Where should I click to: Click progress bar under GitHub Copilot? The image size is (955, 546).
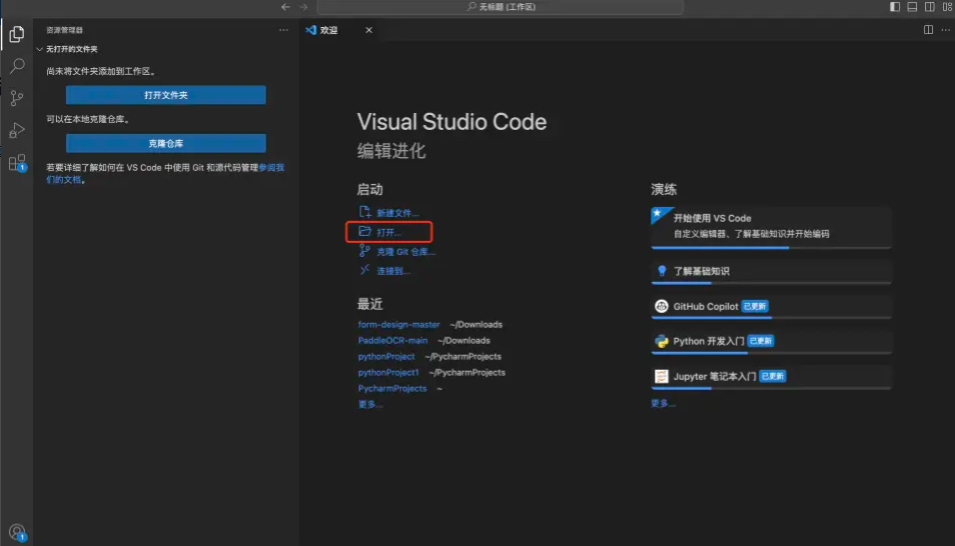tap(771, 318)
